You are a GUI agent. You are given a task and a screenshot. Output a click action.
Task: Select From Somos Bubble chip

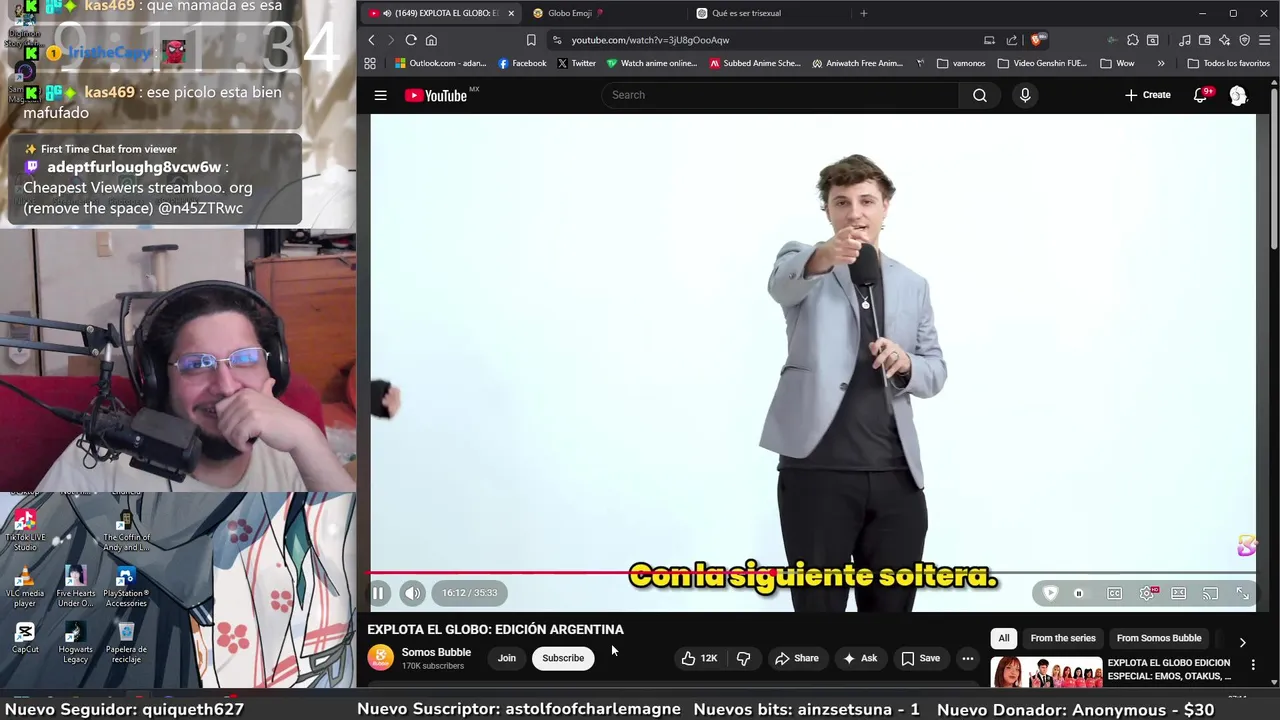pos(1159,638)
